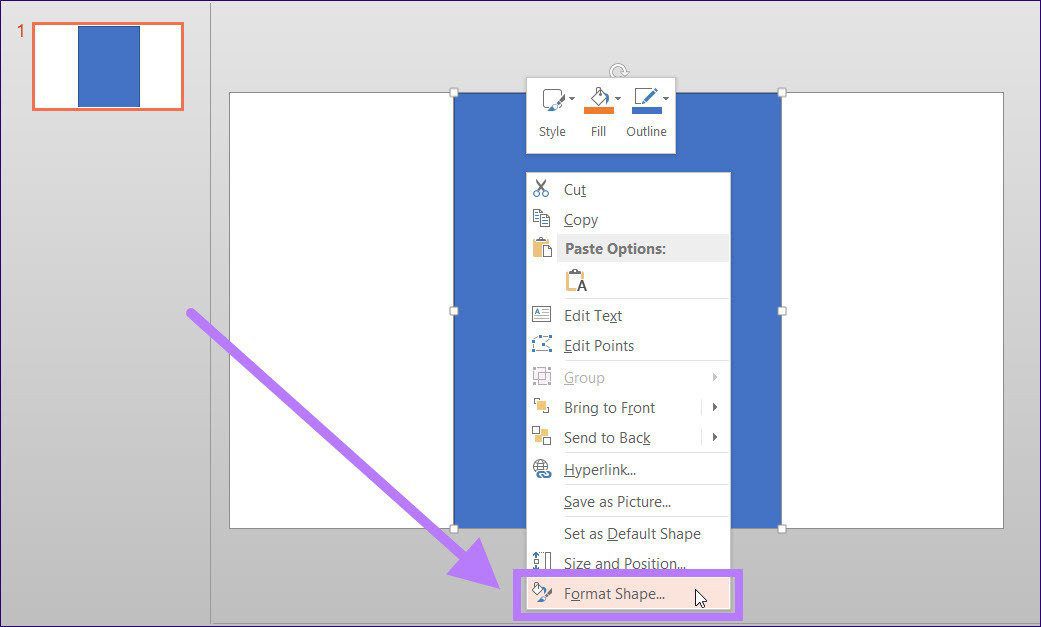
Task: Open the Fill color dropdown arrow
Action: tap(618, 99)
